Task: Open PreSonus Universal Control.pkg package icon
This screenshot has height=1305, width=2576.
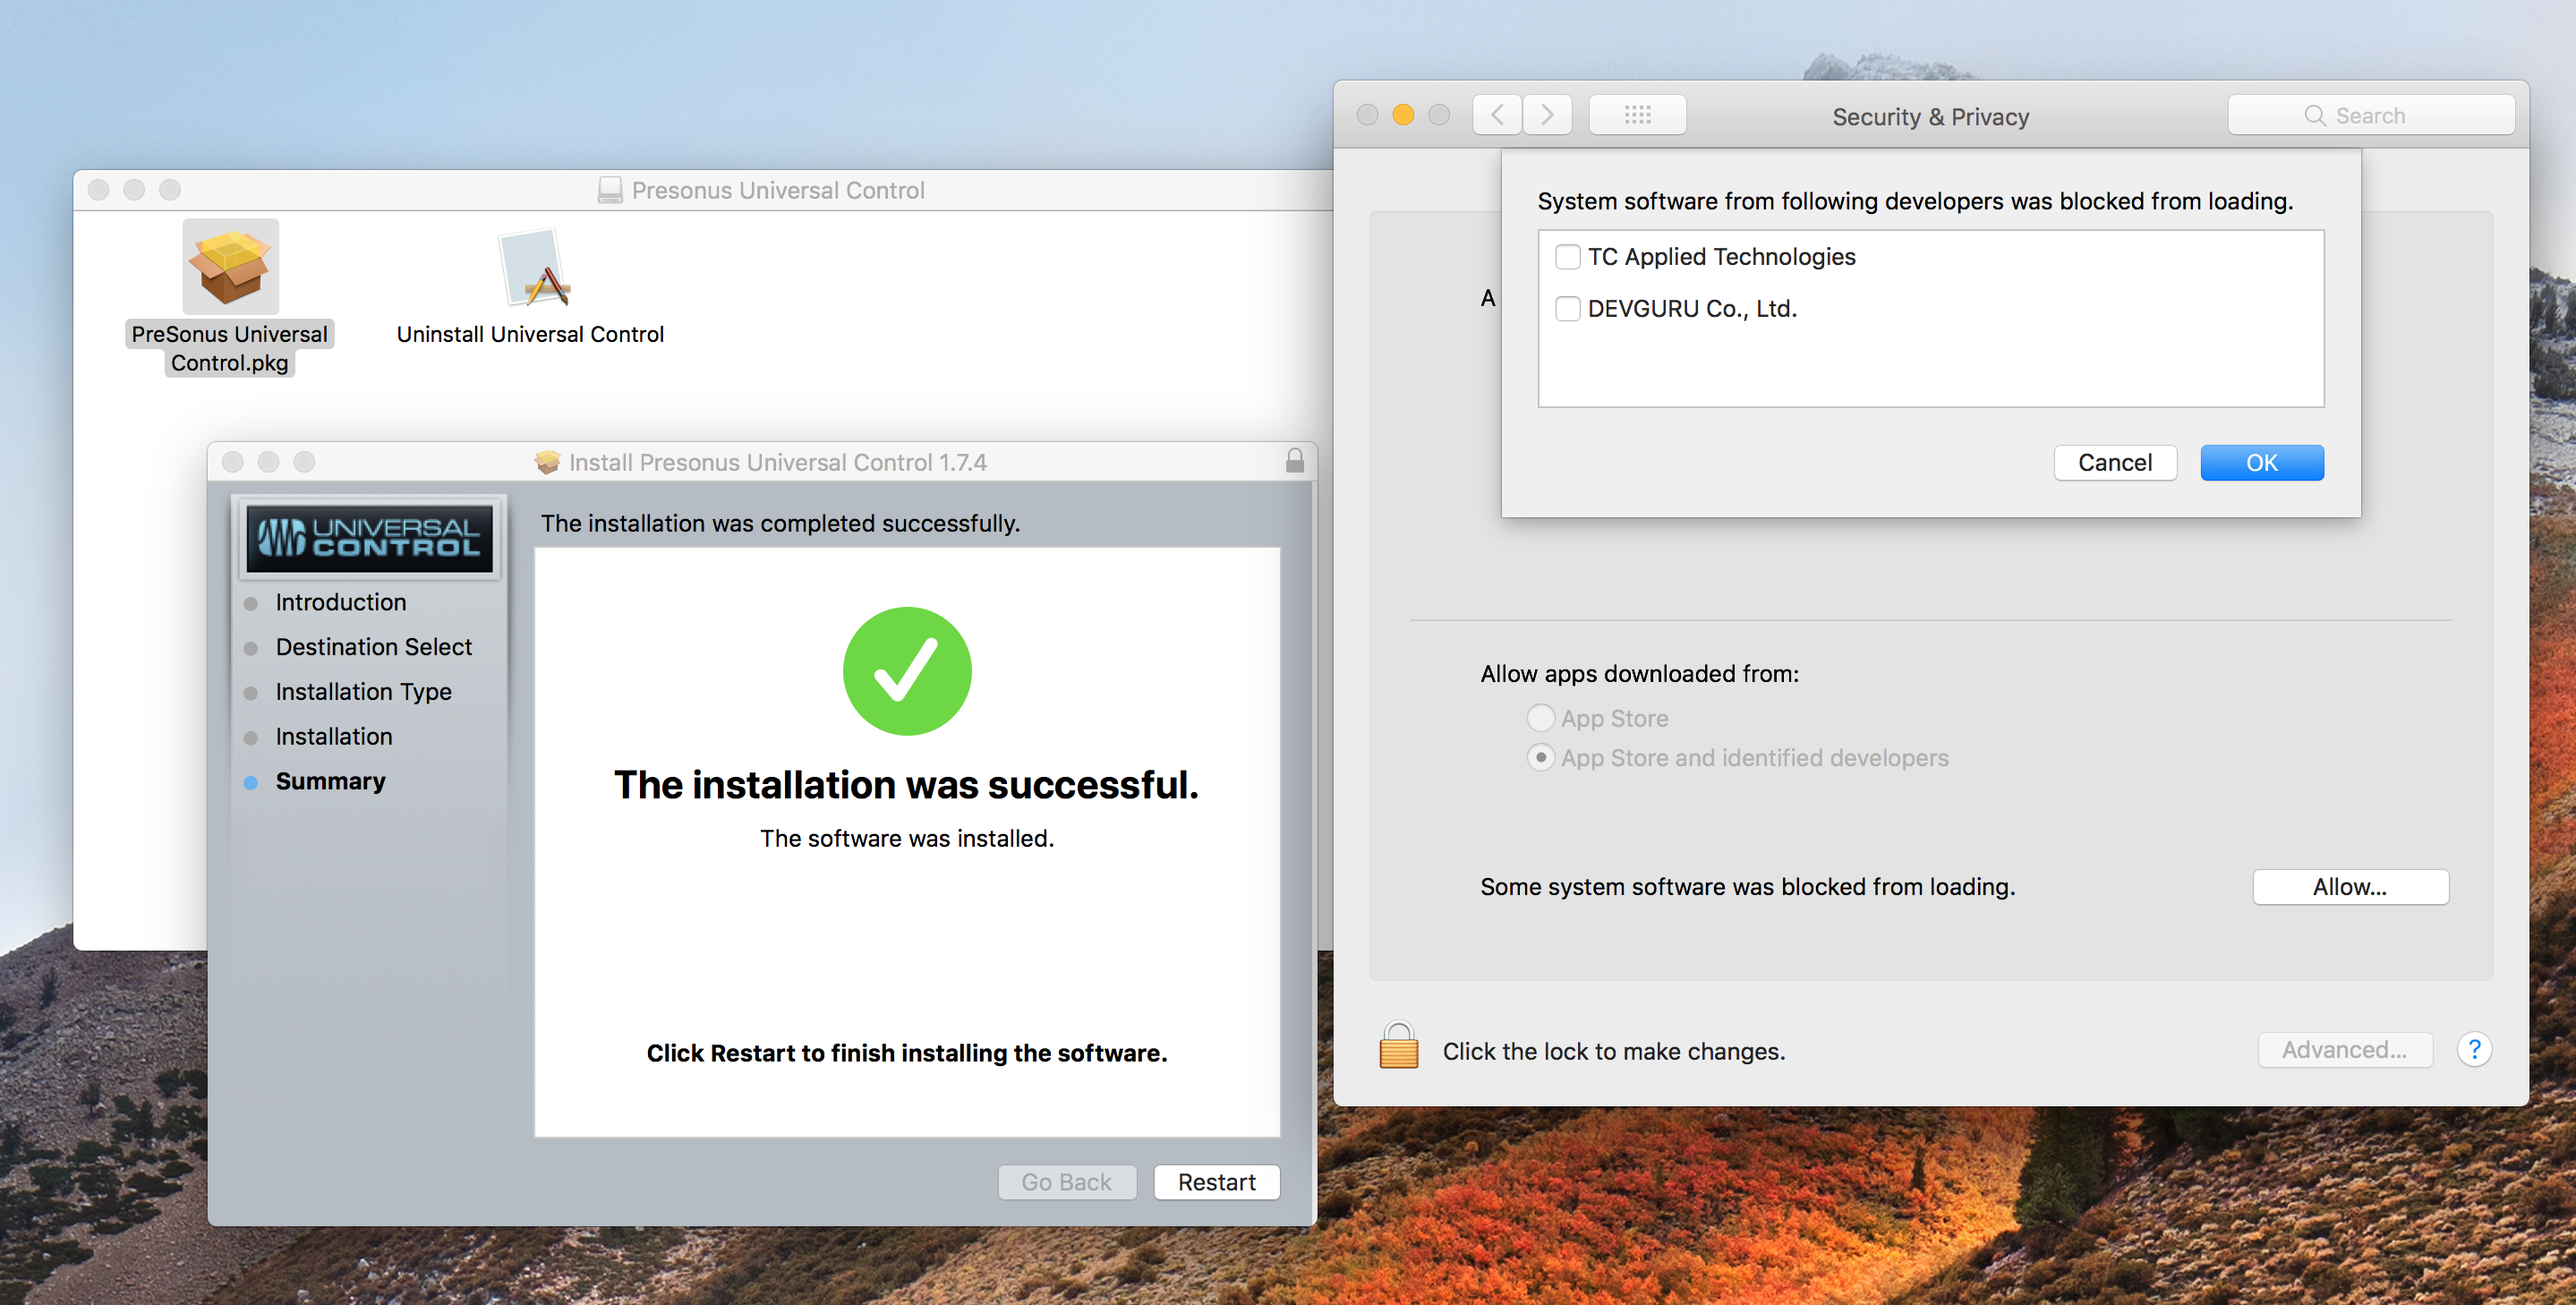Action: [230, 266]
